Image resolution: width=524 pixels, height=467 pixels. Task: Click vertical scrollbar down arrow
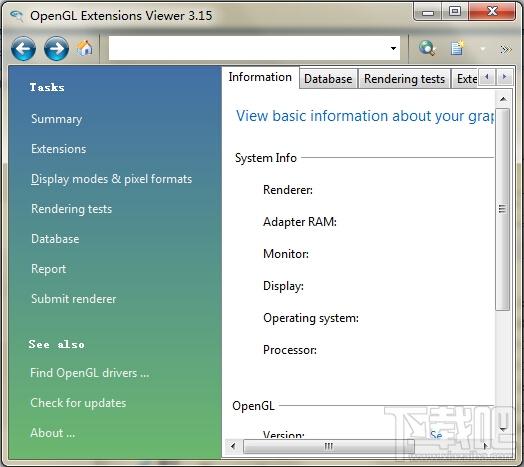[503, 429]
